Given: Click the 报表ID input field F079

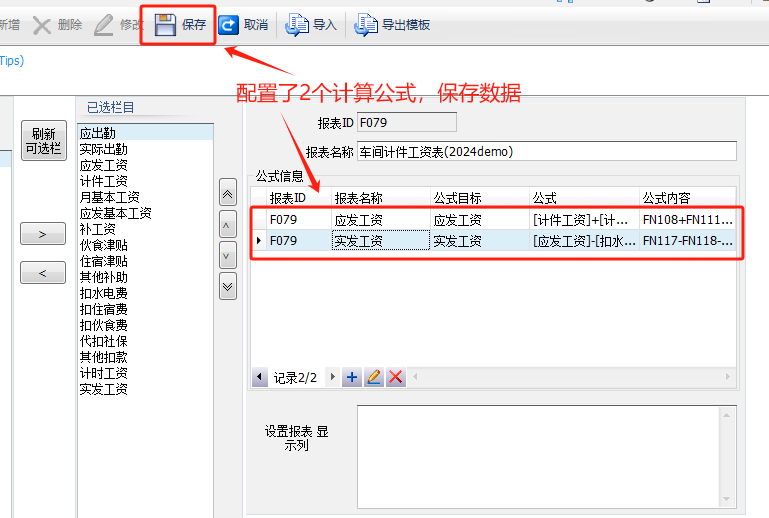Looking at the screenshot, I should pyautogui.click(x=407, y=122).
